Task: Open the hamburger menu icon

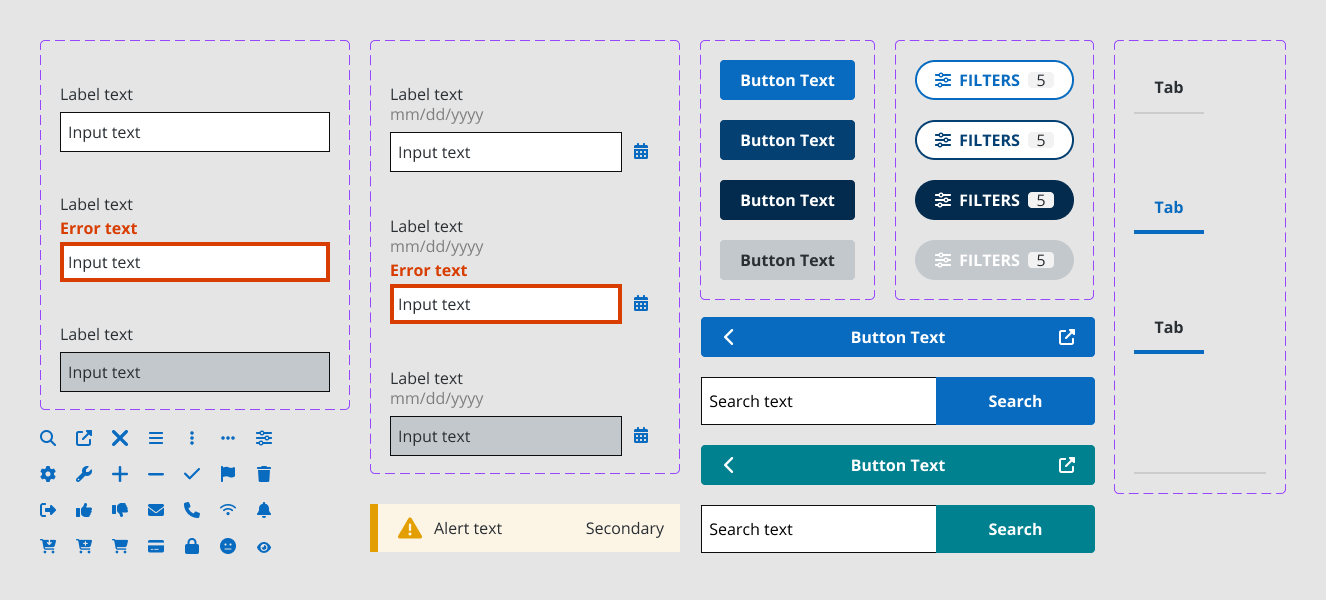Action: pyautogui.click(x=156, y=438)
